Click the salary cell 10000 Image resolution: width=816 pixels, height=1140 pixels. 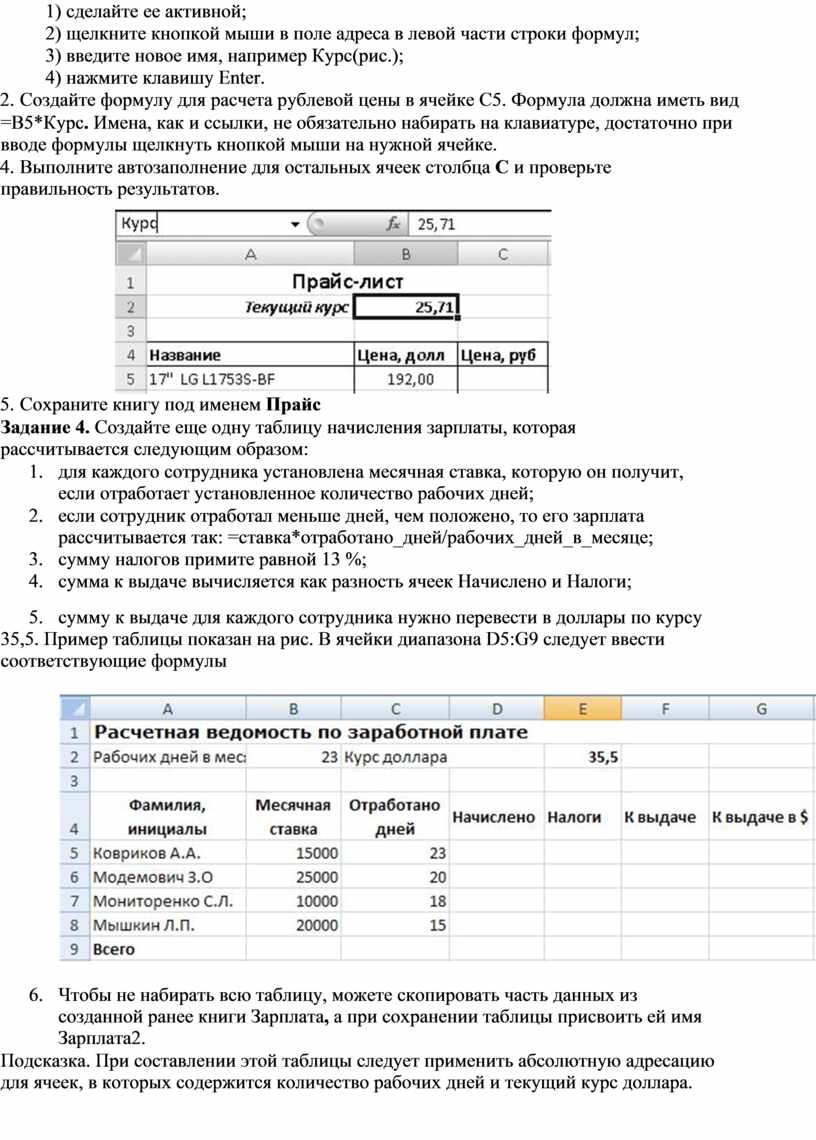click(x=293, y=901)
